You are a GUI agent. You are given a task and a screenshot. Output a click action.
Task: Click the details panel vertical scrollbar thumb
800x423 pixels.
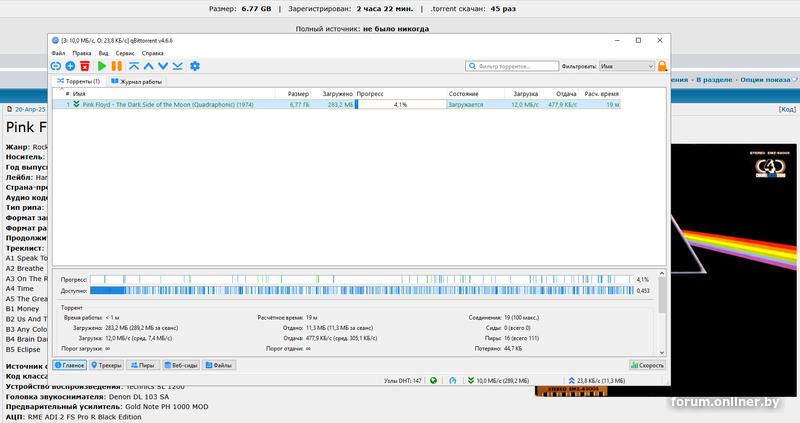point(662,295)
